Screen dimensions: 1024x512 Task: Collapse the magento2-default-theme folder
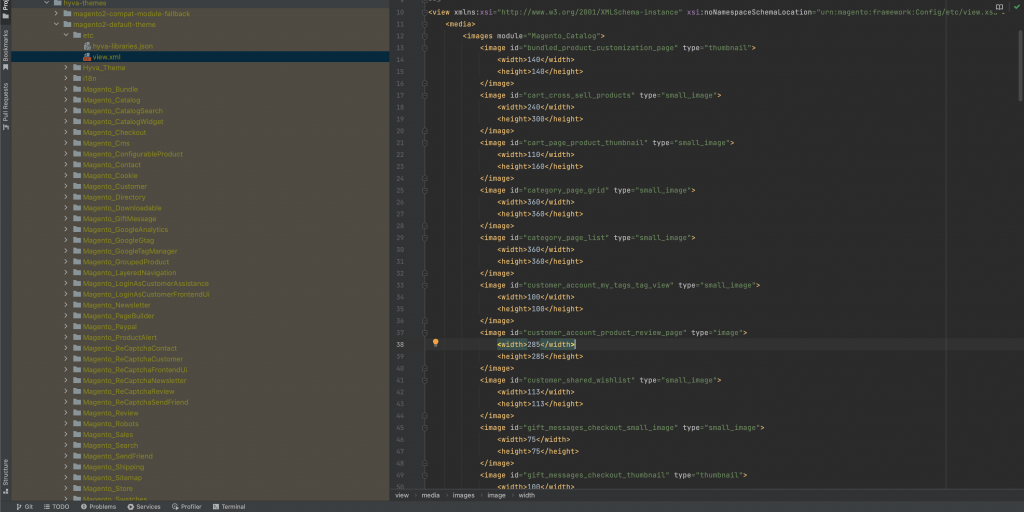(56, 24)
